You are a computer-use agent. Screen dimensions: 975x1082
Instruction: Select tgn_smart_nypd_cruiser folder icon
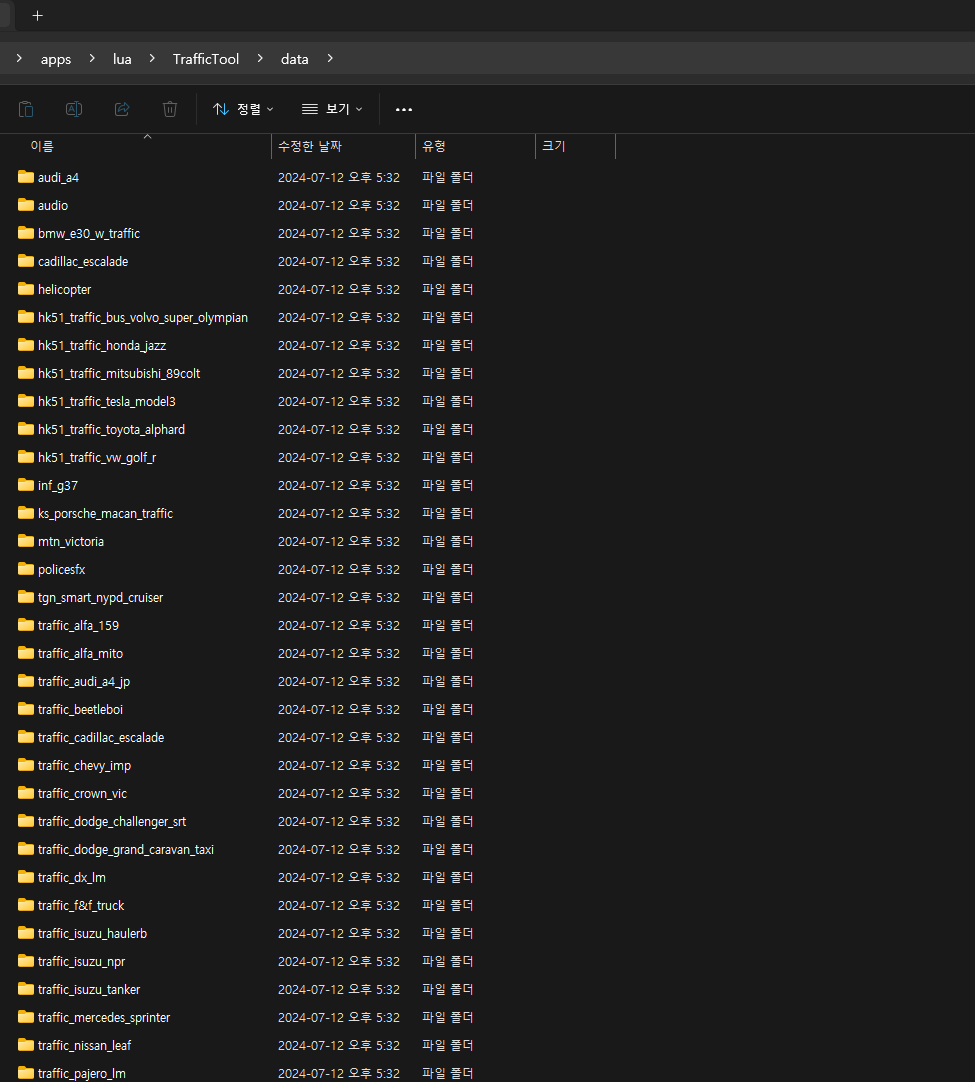[x=26, y=597]
